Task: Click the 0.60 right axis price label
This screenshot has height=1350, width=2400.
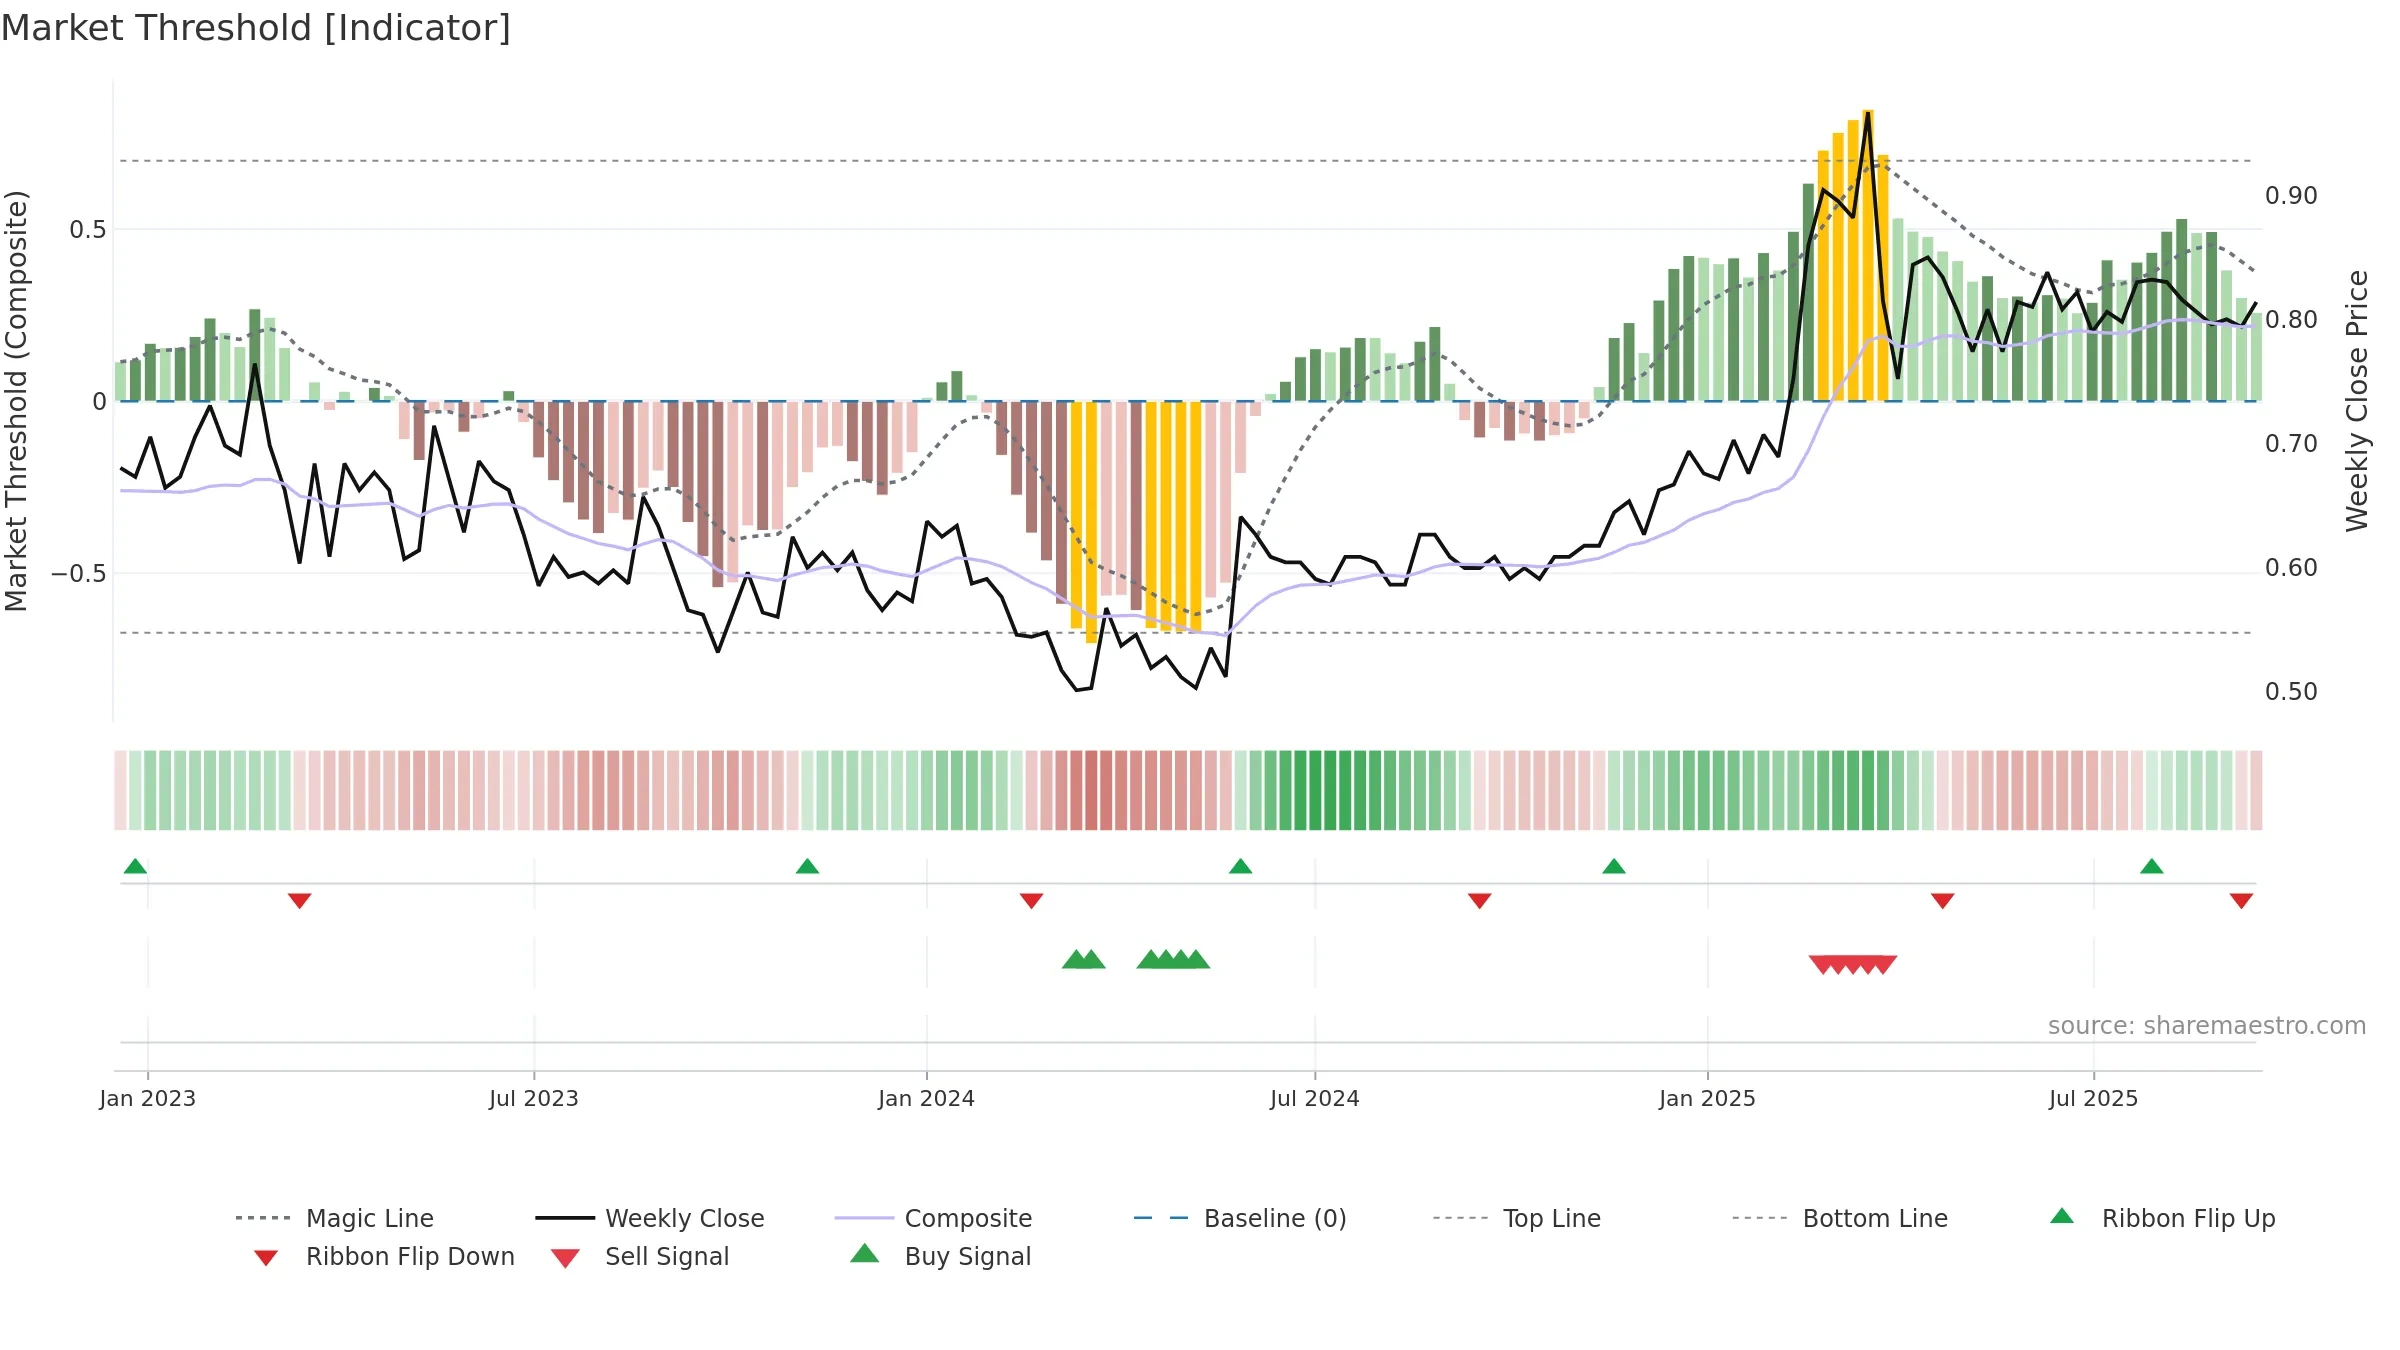Action: 2291,568
